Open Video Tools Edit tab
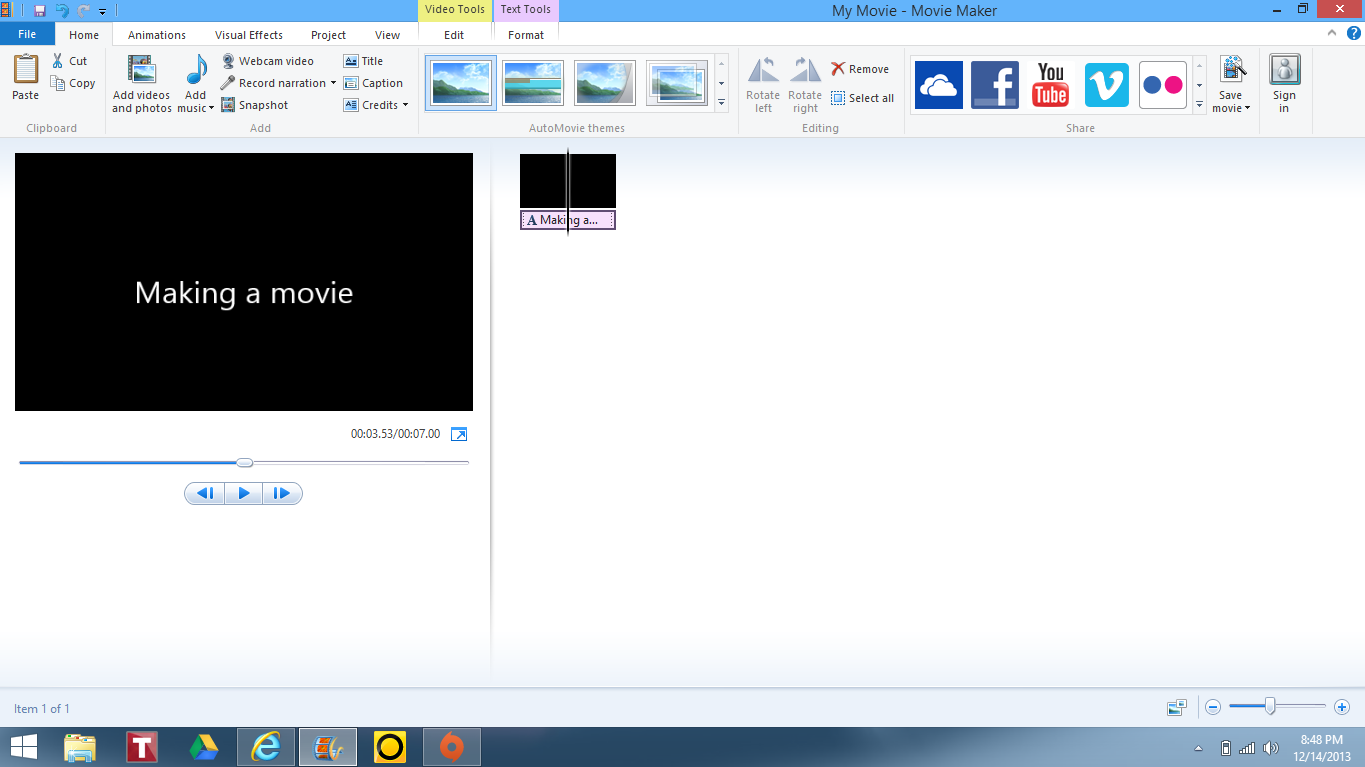This screenshot has width=1365, height=767. tap(454, 35)
